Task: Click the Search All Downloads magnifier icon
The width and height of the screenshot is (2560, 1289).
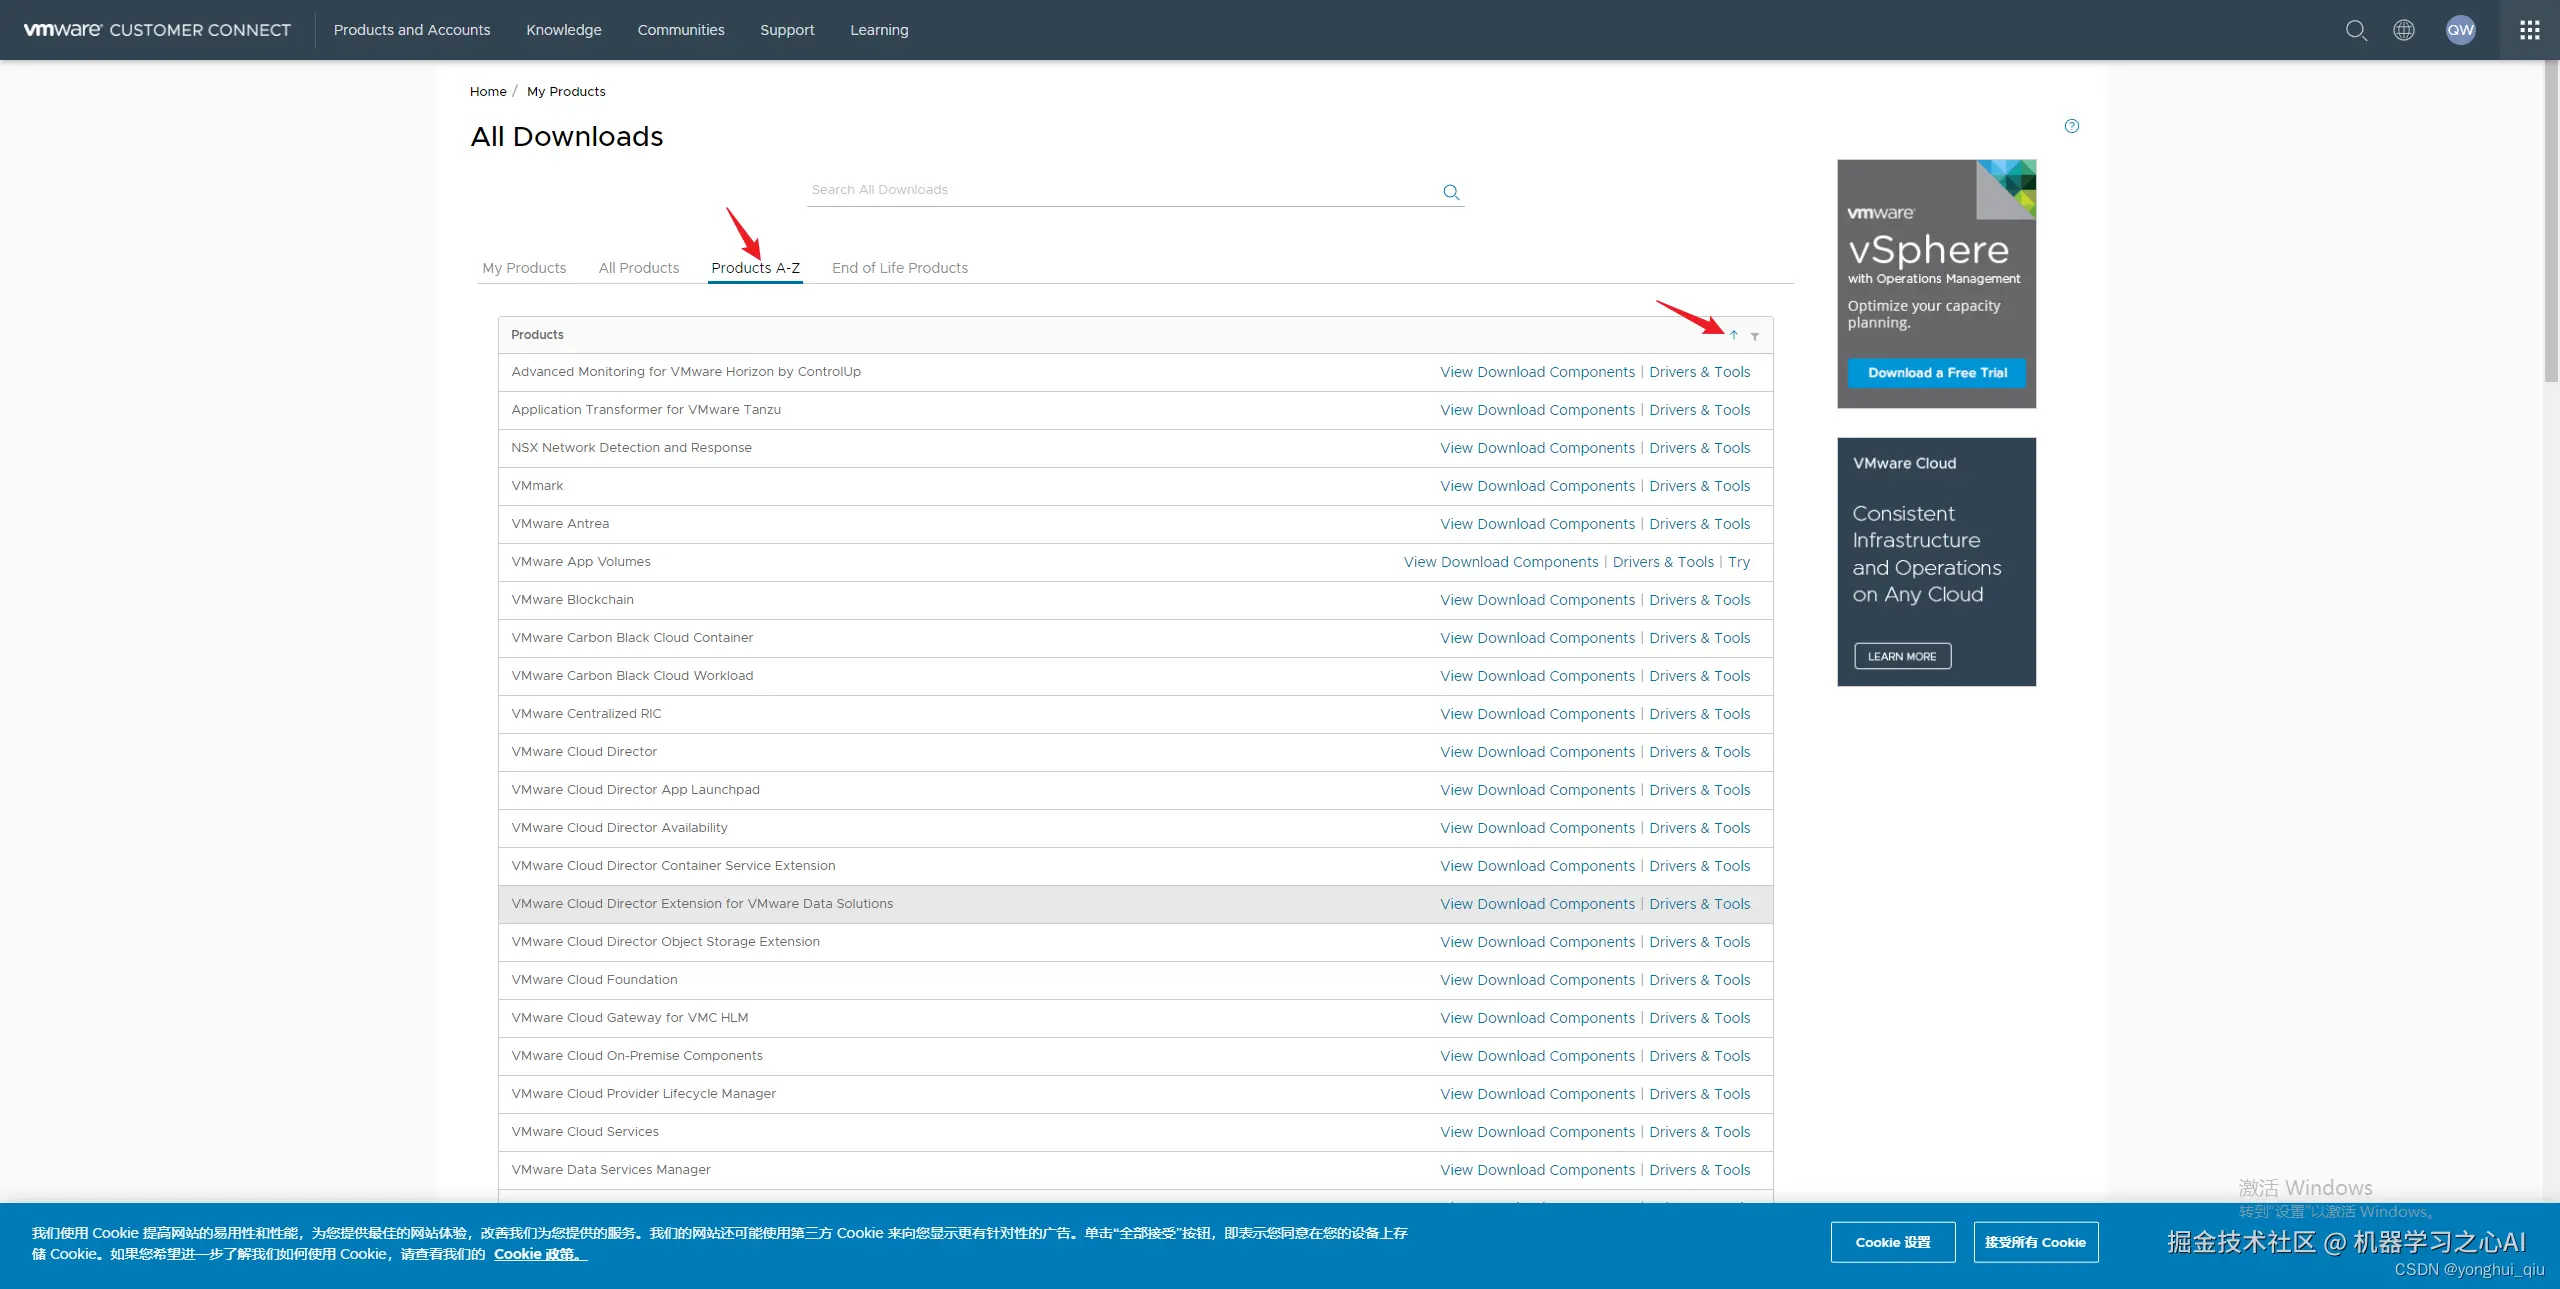Action: pyautogui.click(x=1451, y=192)
